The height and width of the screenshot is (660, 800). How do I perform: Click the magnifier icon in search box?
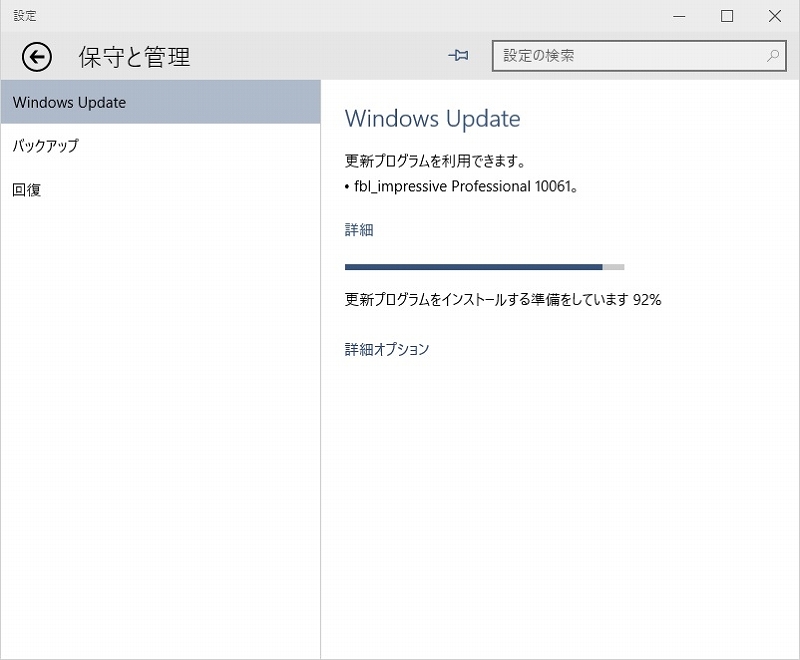[x=773, y=56]
